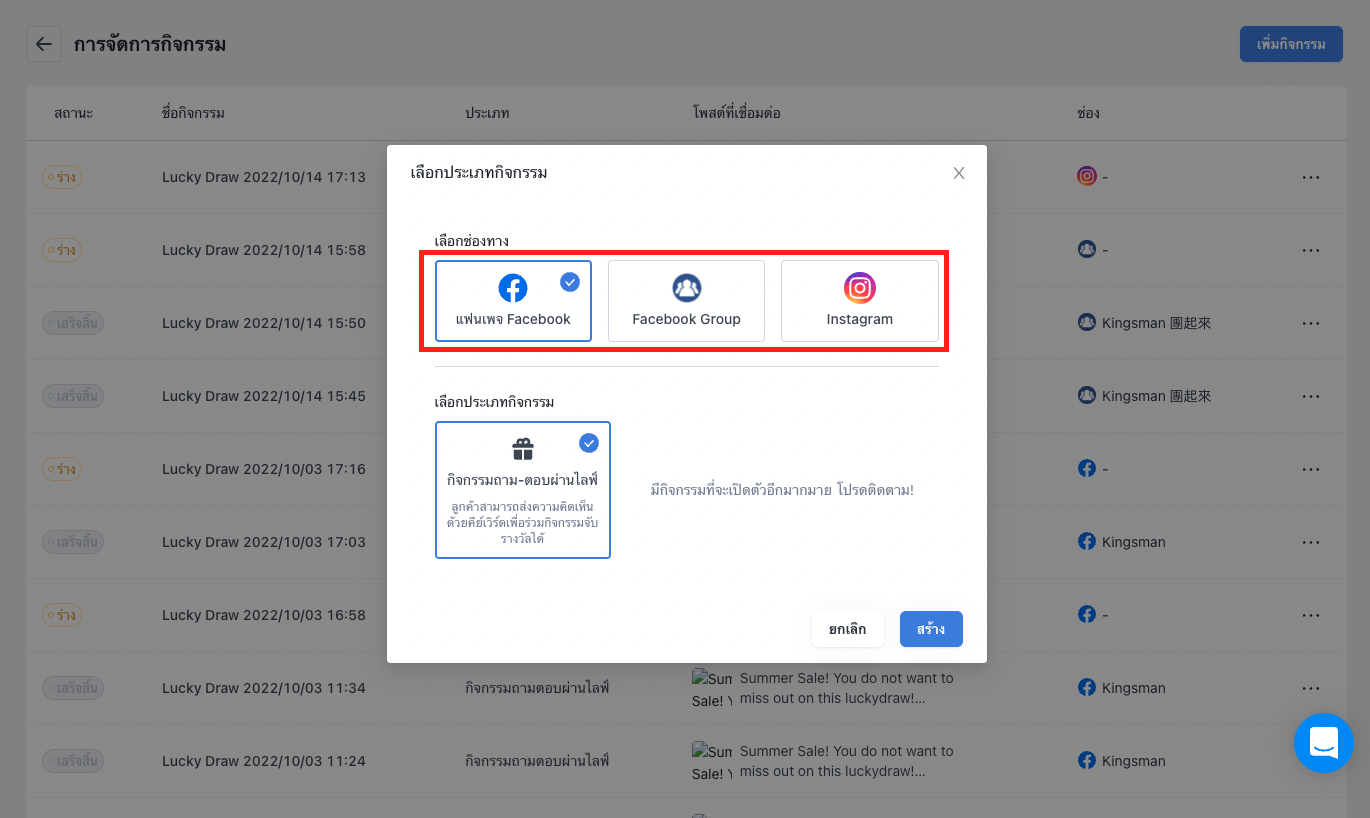Image resolution: width=1370 pixels, height=818 pixels.
Task: Click the สถานะ column header
Action: click(73, 113)
